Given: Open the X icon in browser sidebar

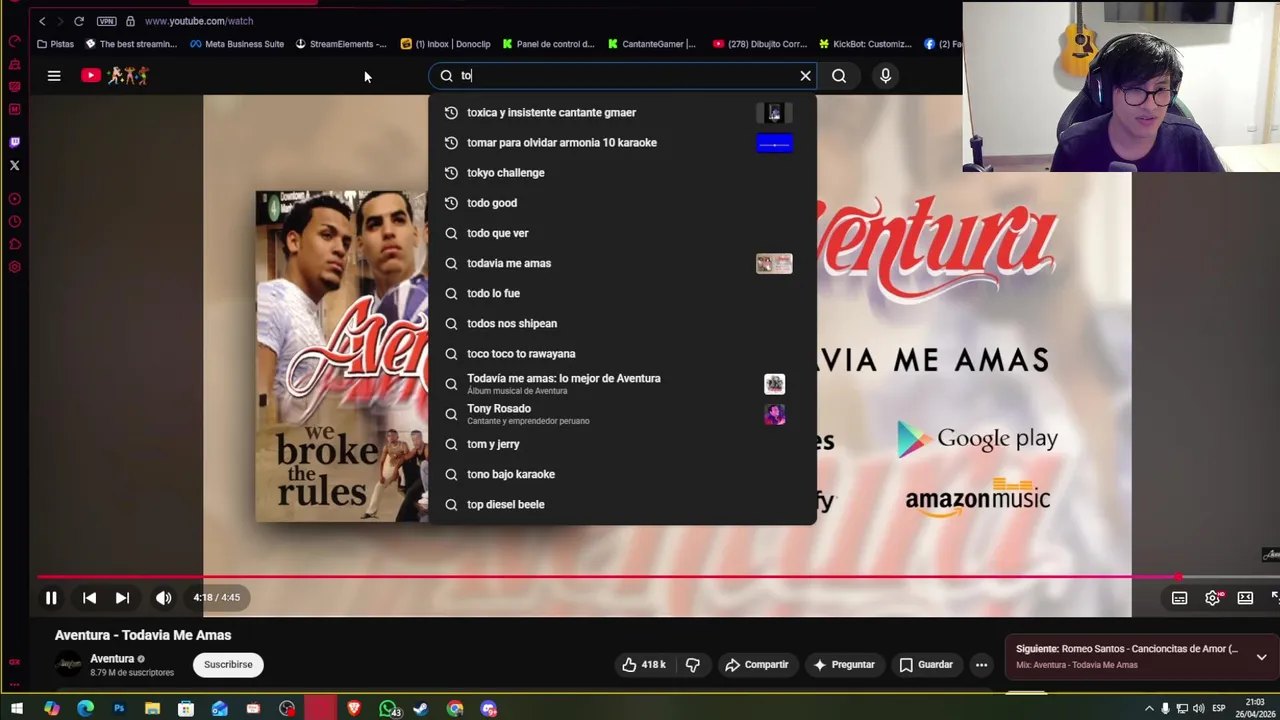Looking at the screenshot, I should pyautogui.click(x=14, y=165).
